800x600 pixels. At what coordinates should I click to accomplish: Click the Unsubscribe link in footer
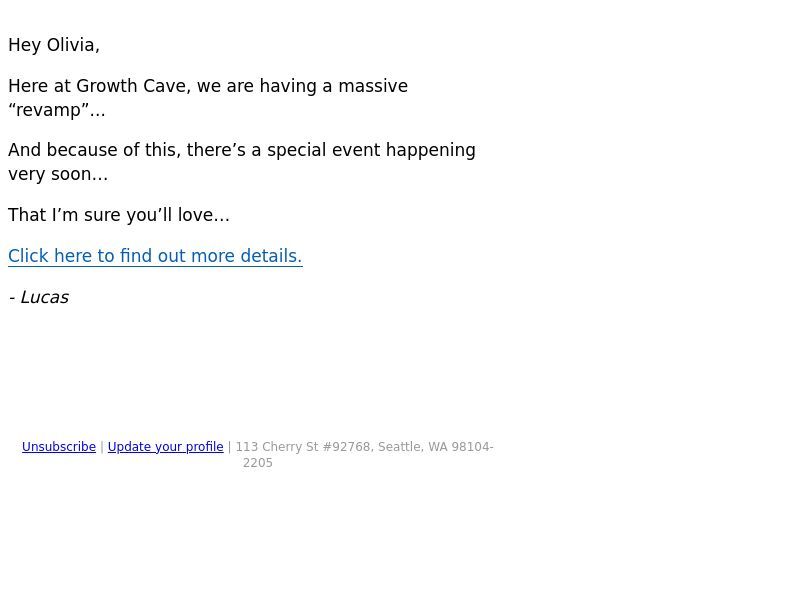click(x=59, y=447)
